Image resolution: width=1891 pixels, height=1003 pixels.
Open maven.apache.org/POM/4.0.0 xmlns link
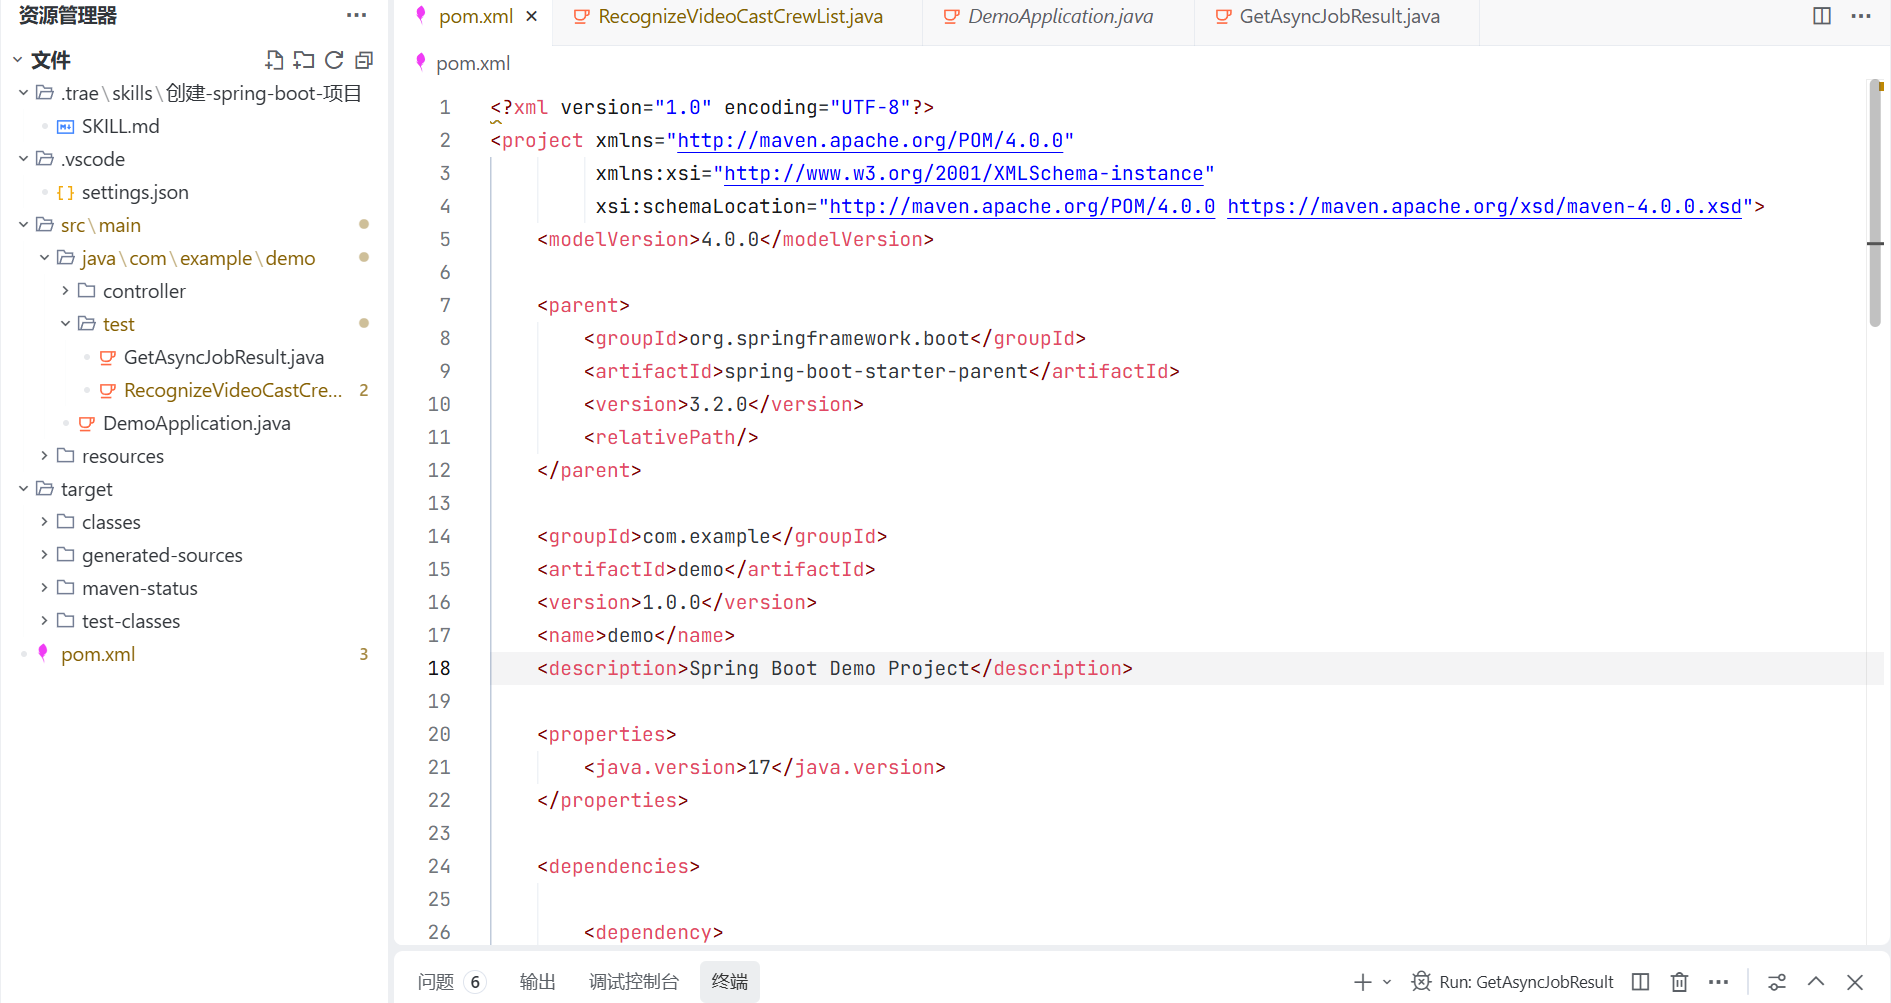click(x=870, y=140)
